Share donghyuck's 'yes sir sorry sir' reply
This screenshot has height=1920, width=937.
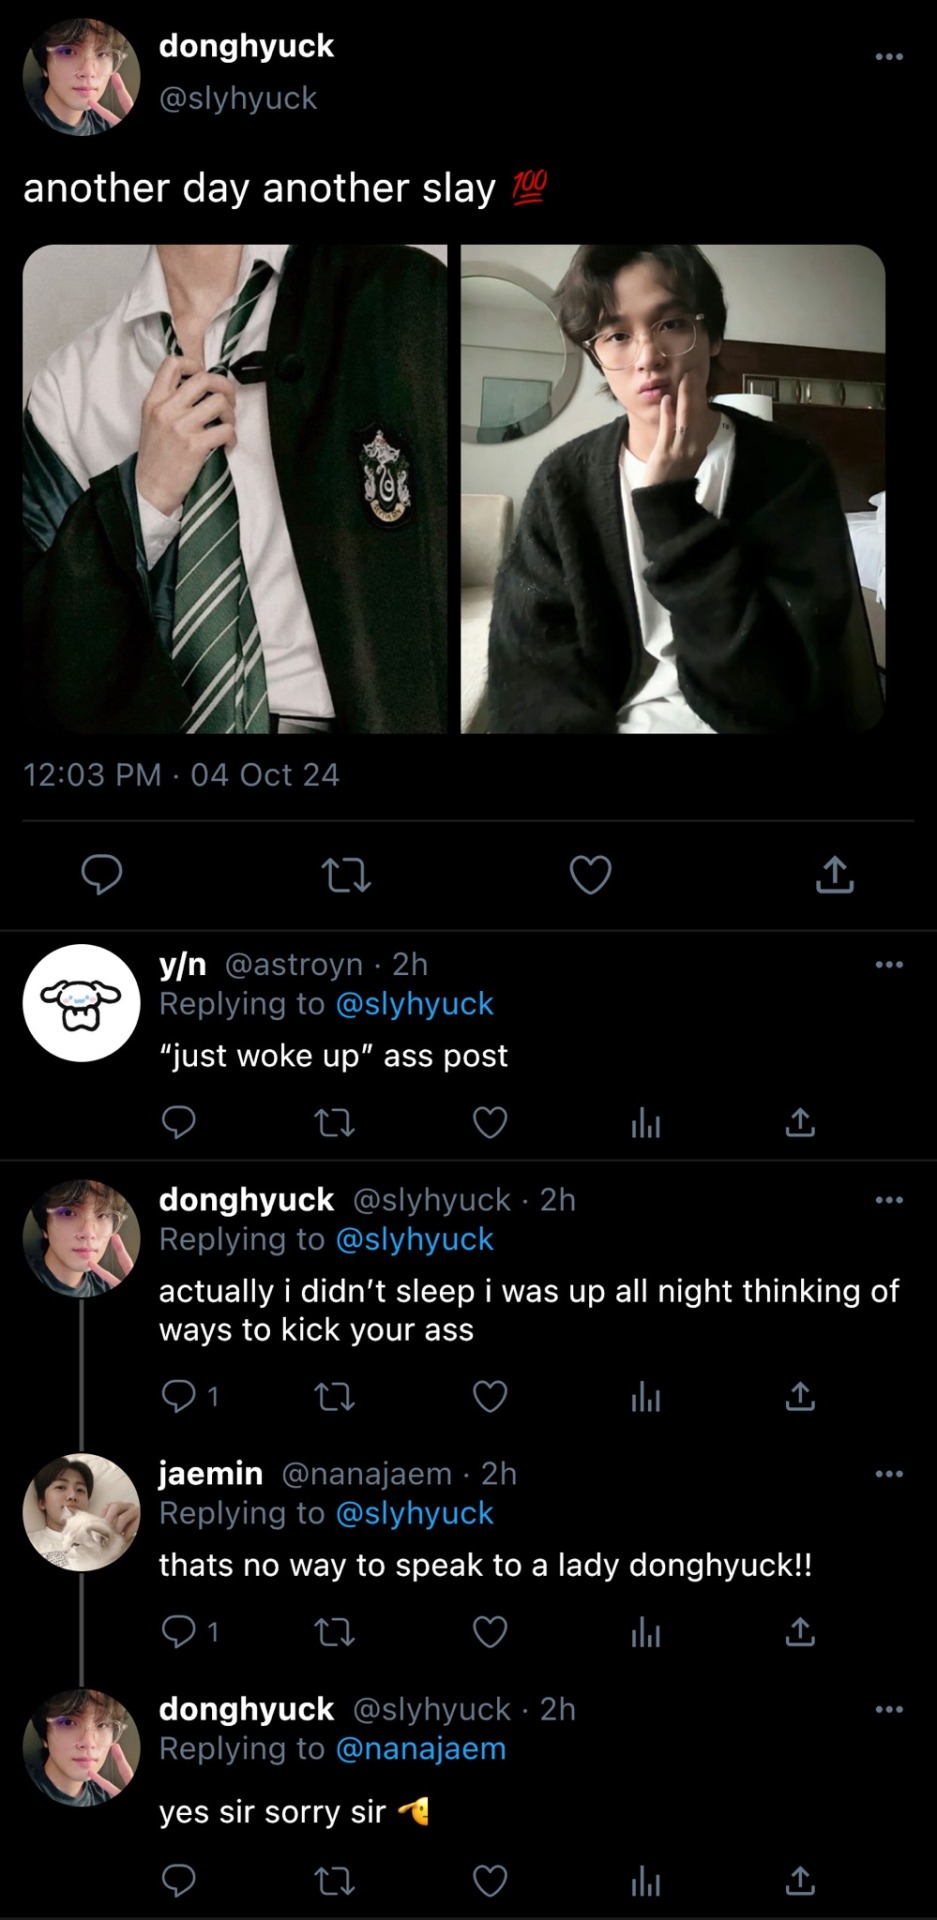point(800,1881)
